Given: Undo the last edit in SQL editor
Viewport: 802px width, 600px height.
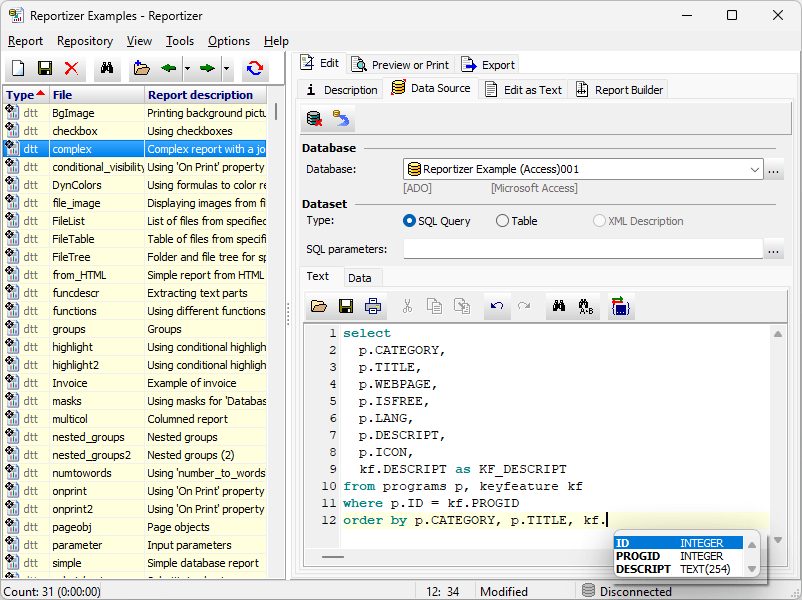Looking at the screenshot, I should [497, 307].
